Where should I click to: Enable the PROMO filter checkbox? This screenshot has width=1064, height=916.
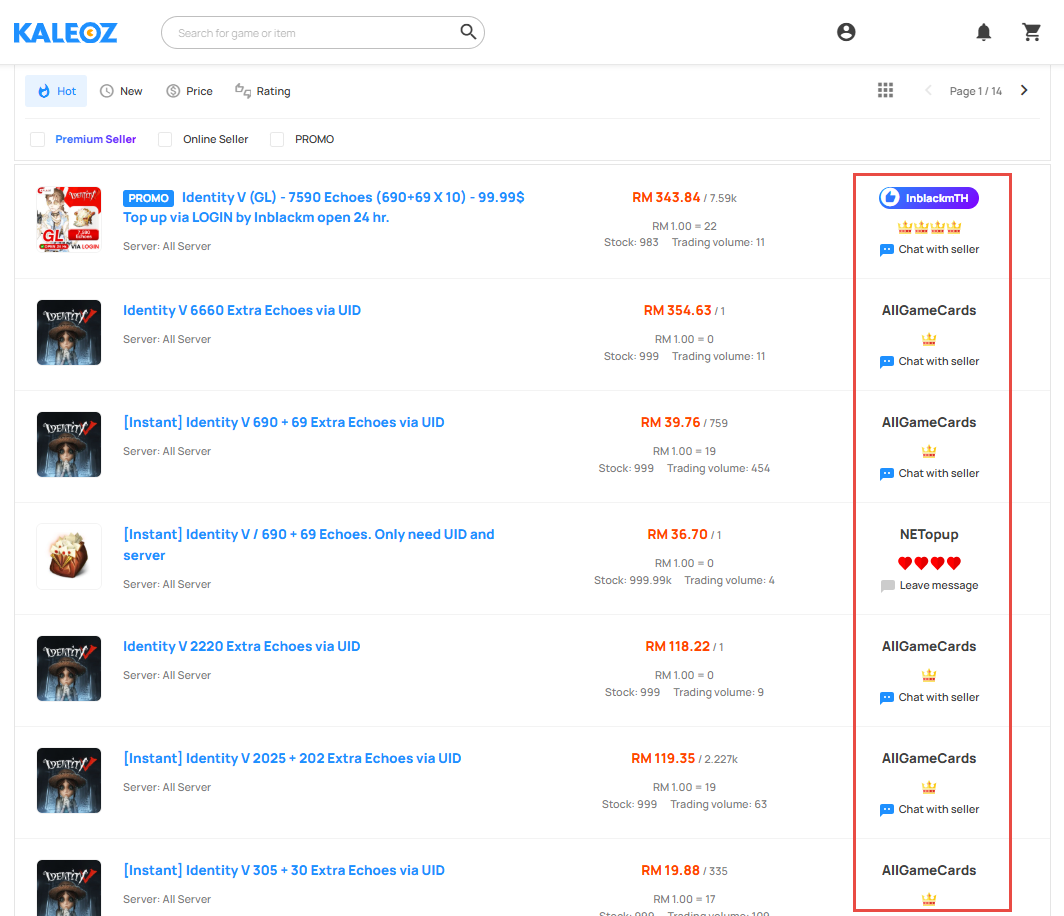[277, 139]
